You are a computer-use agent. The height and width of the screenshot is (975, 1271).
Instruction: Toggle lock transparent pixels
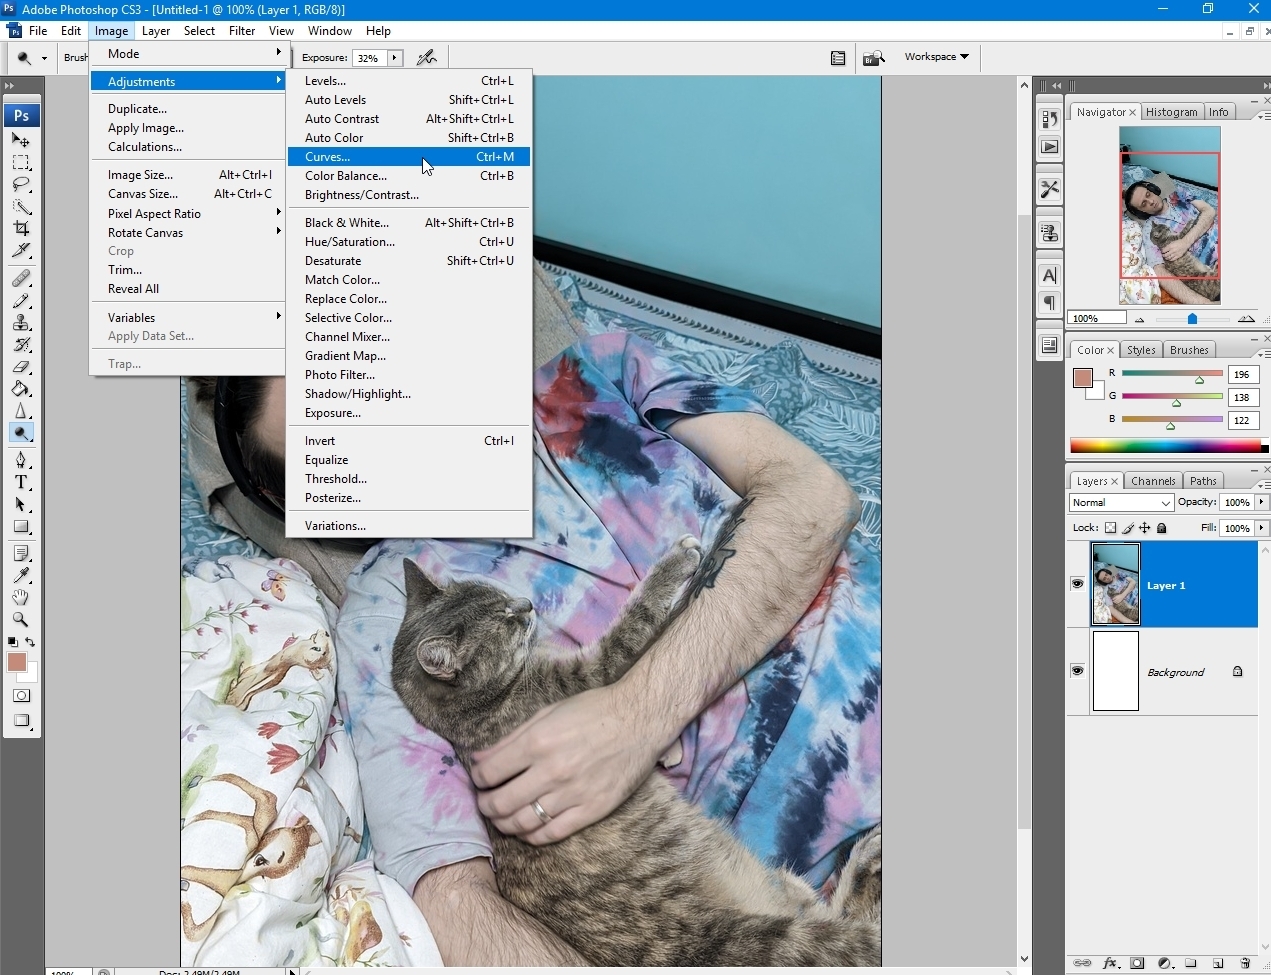click(1110, 528)
